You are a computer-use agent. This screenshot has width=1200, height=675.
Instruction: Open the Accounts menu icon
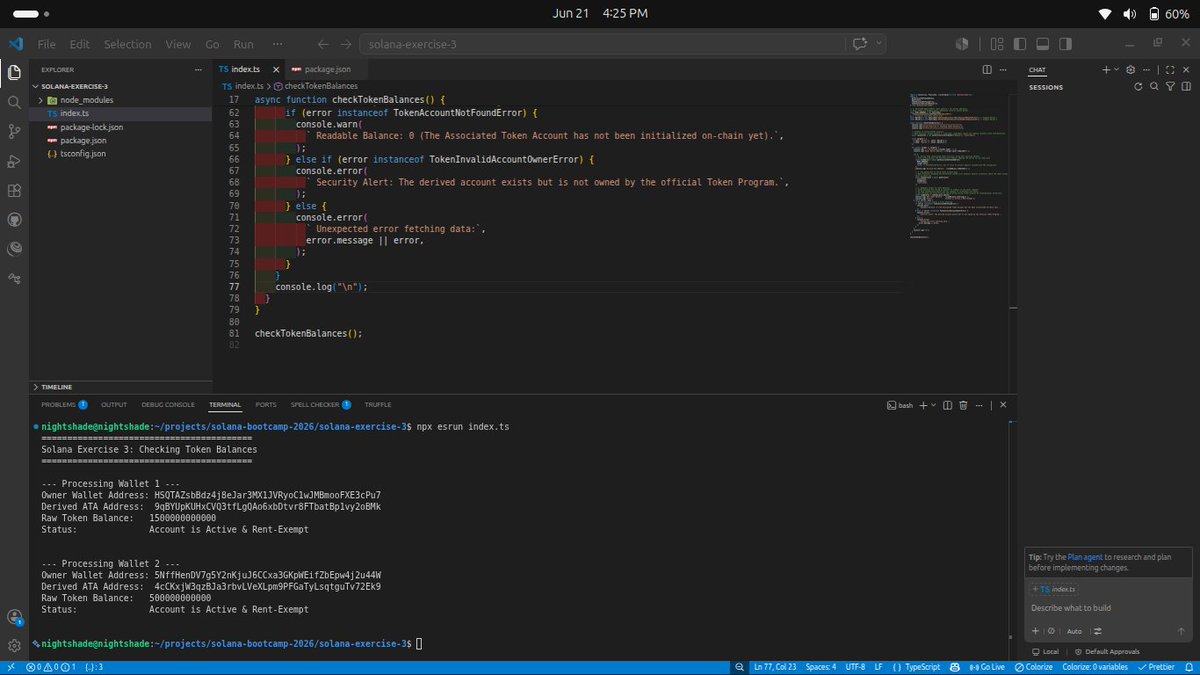14,618
